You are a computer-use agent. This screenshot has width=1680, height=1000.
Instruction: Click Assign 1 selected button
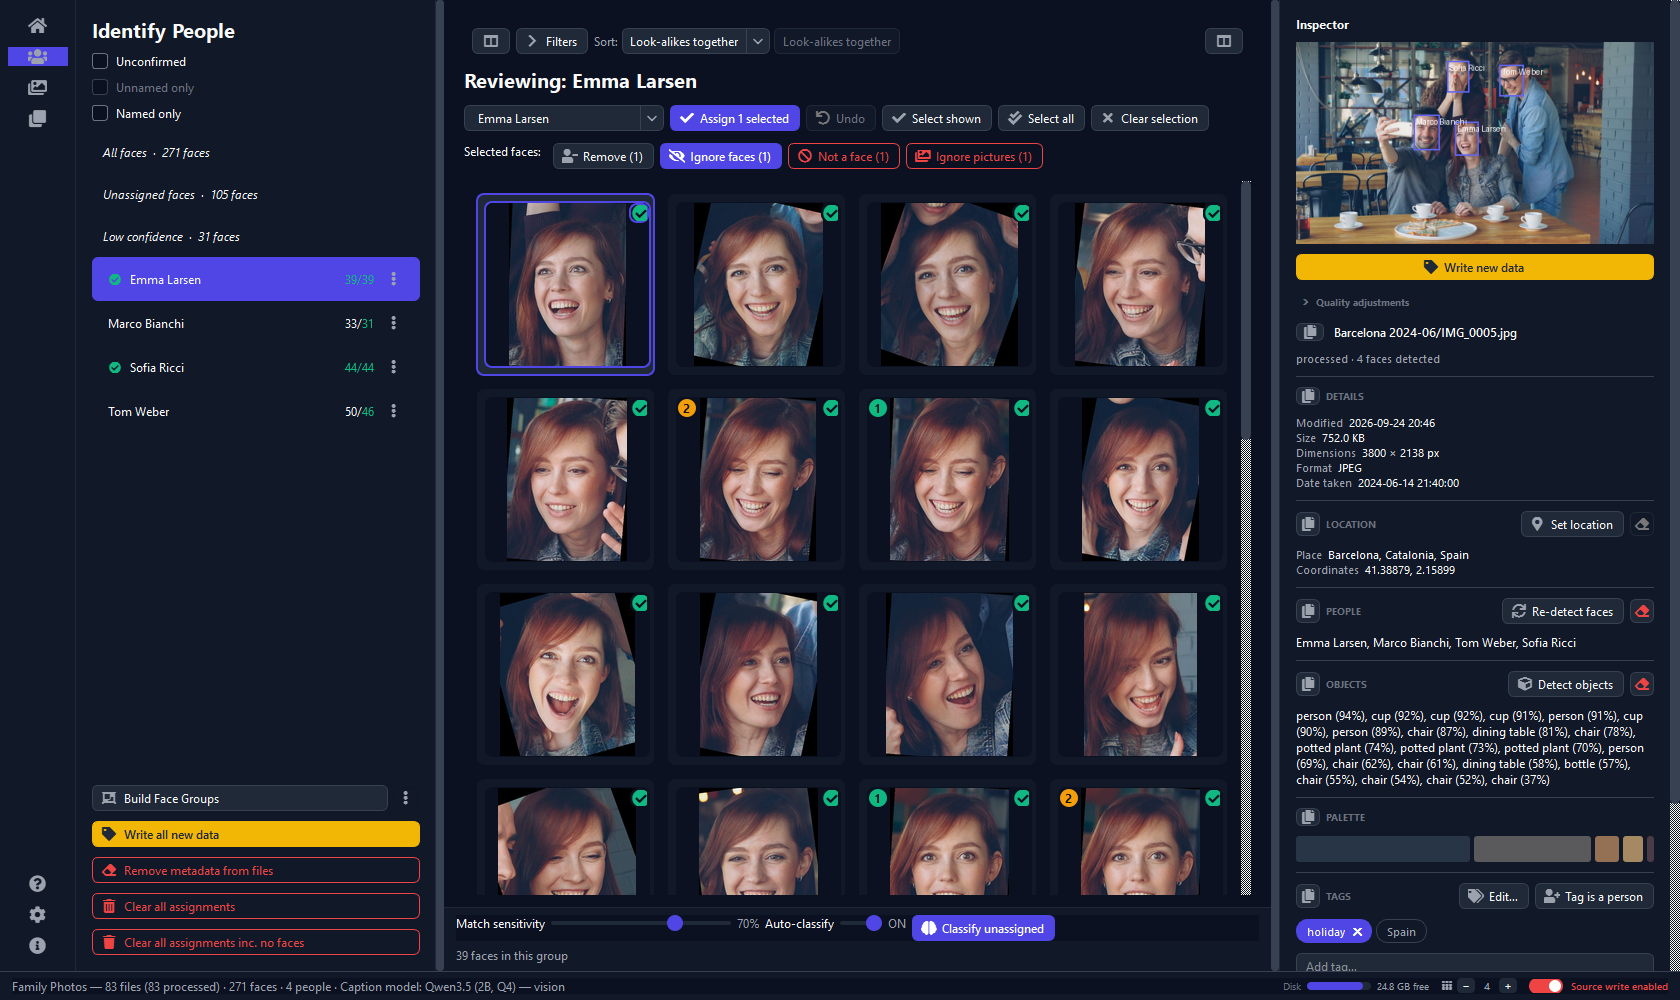pyautogui.click(x=735, y=118)
